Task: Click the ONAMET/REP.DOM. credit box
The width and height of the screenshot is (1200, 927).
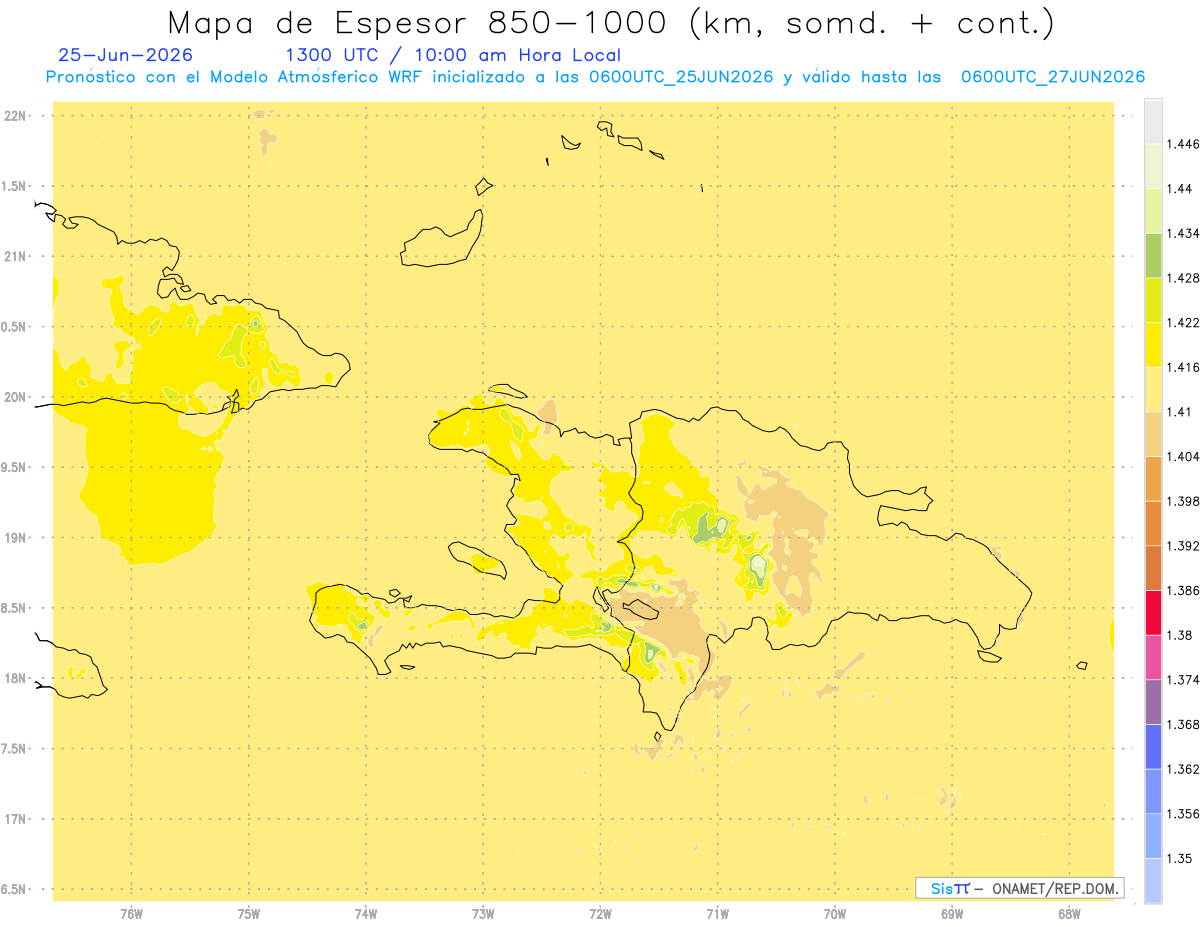Action: point(1020,888)
